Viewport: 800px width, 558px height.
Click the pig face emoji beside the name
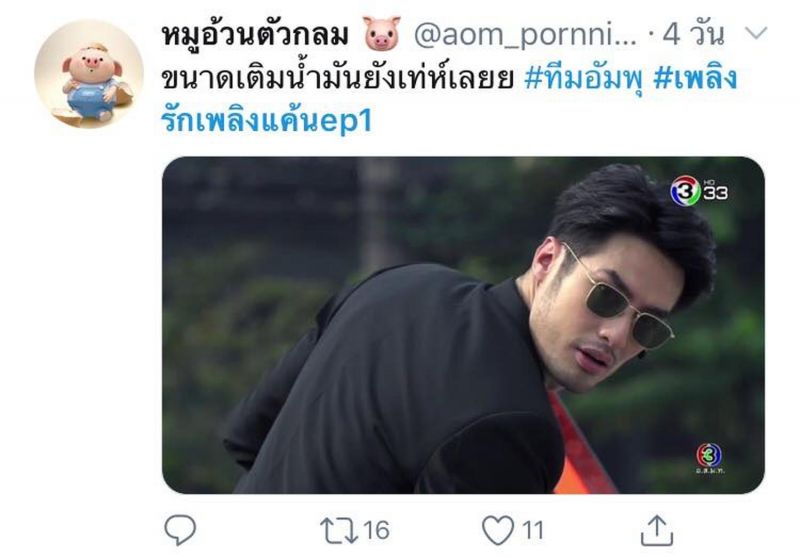point(382,34)
